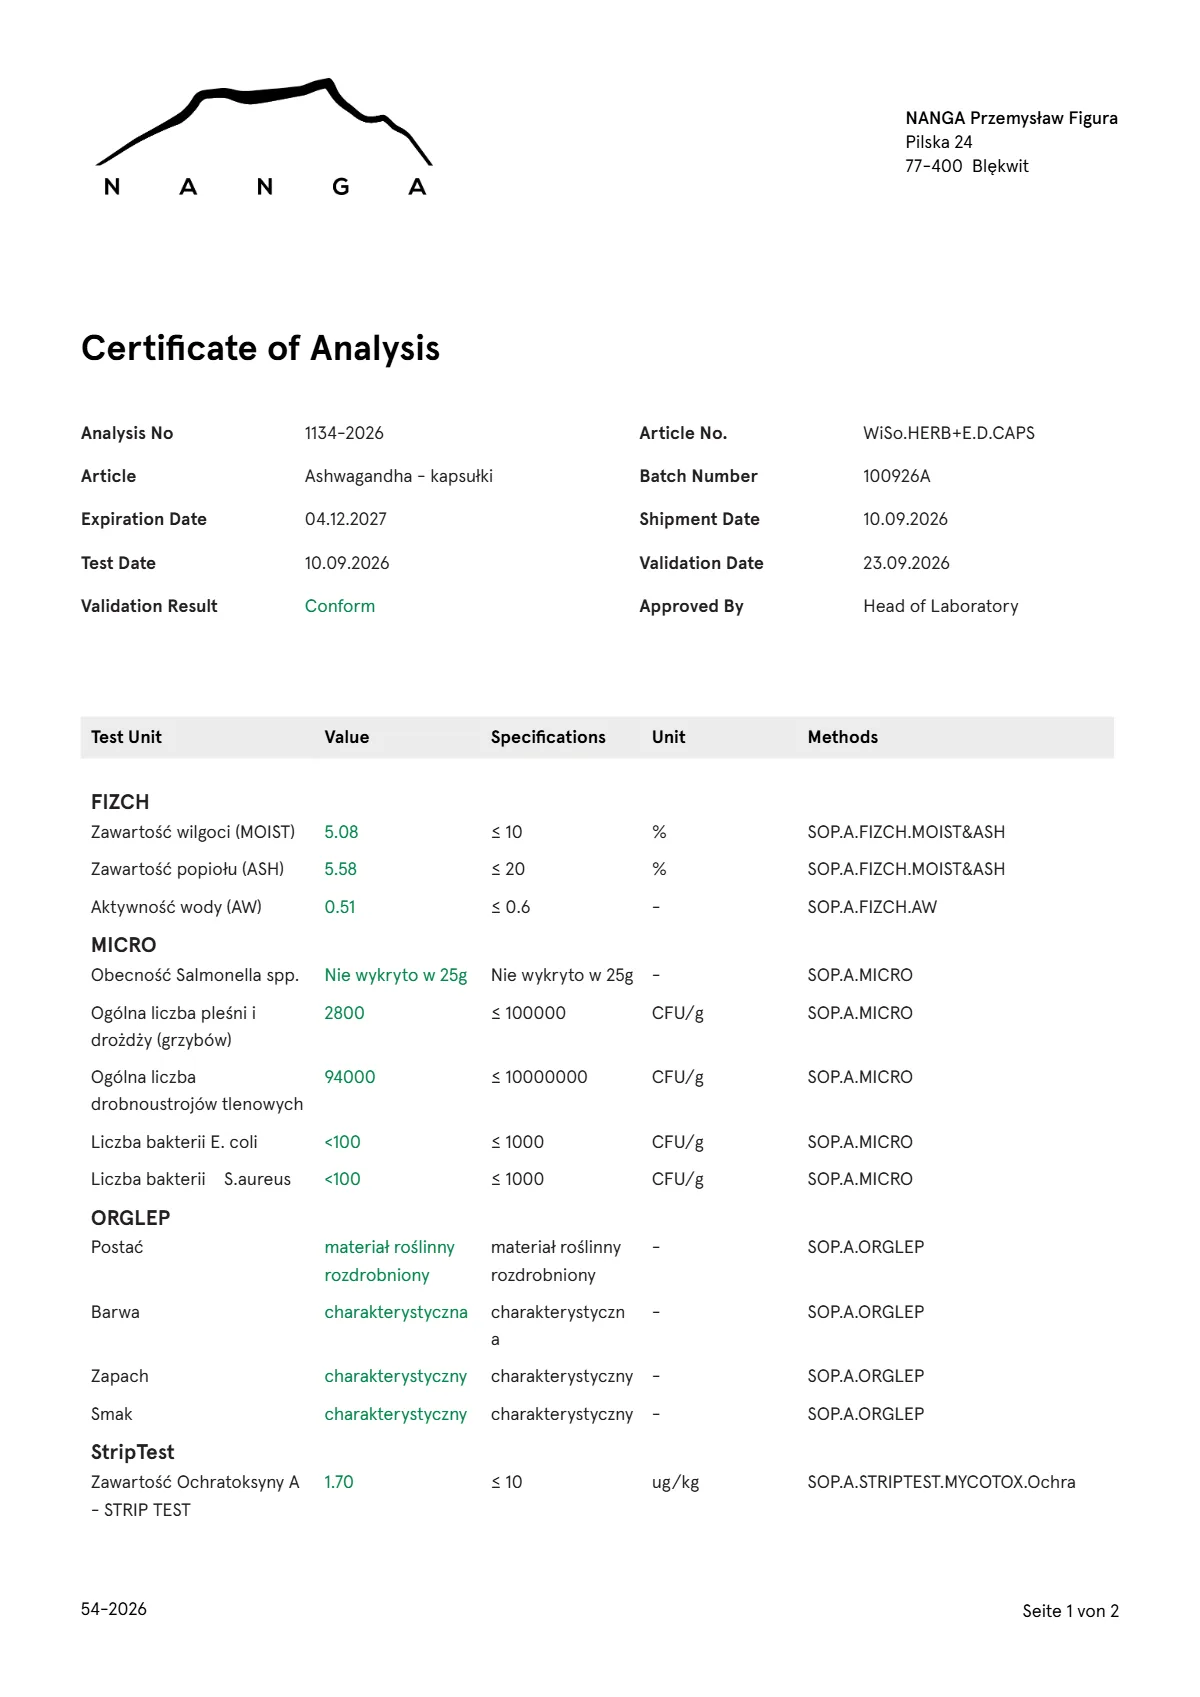
Task: Select the validation date '23.09.2026'
Action: coord(906,563)
